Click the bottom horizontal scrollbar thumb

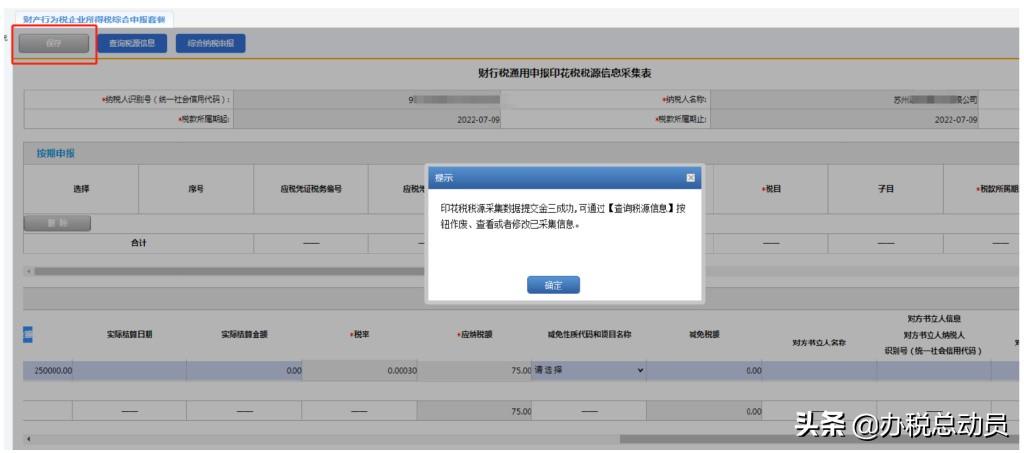(816, 439)
